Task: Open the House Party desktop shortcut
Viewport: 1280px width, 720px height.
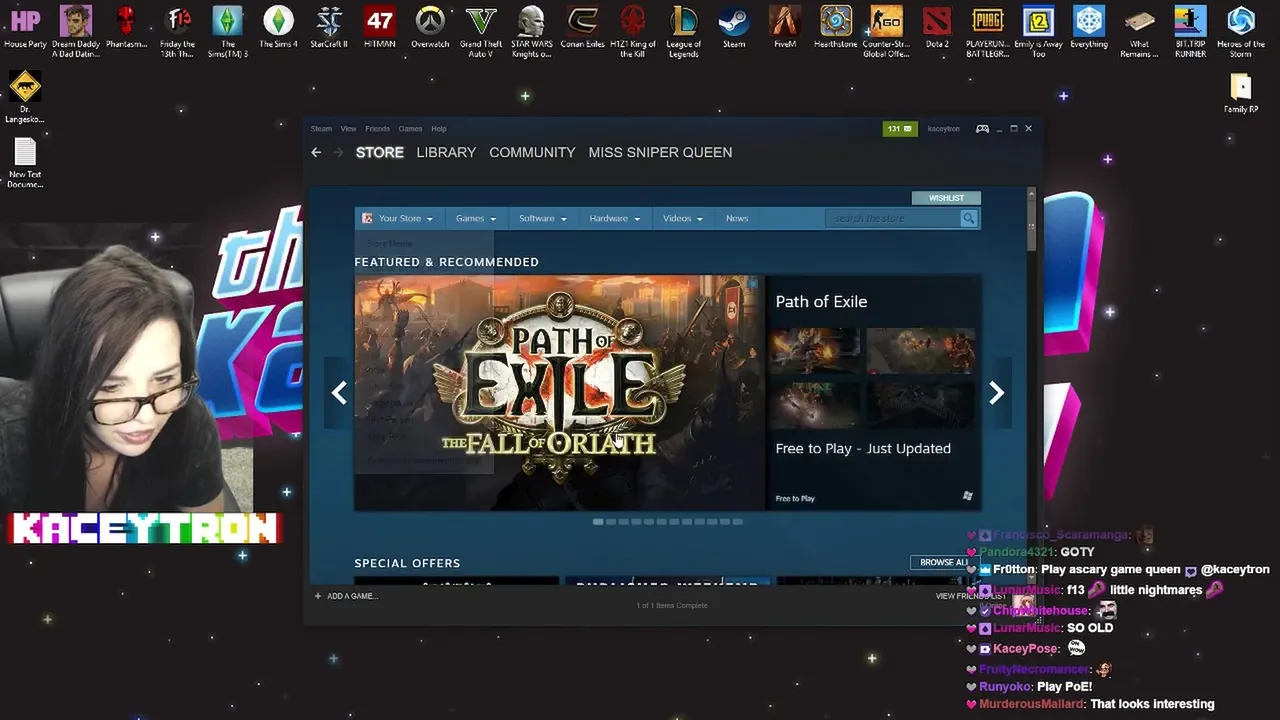Action: (x=25, y=29)
